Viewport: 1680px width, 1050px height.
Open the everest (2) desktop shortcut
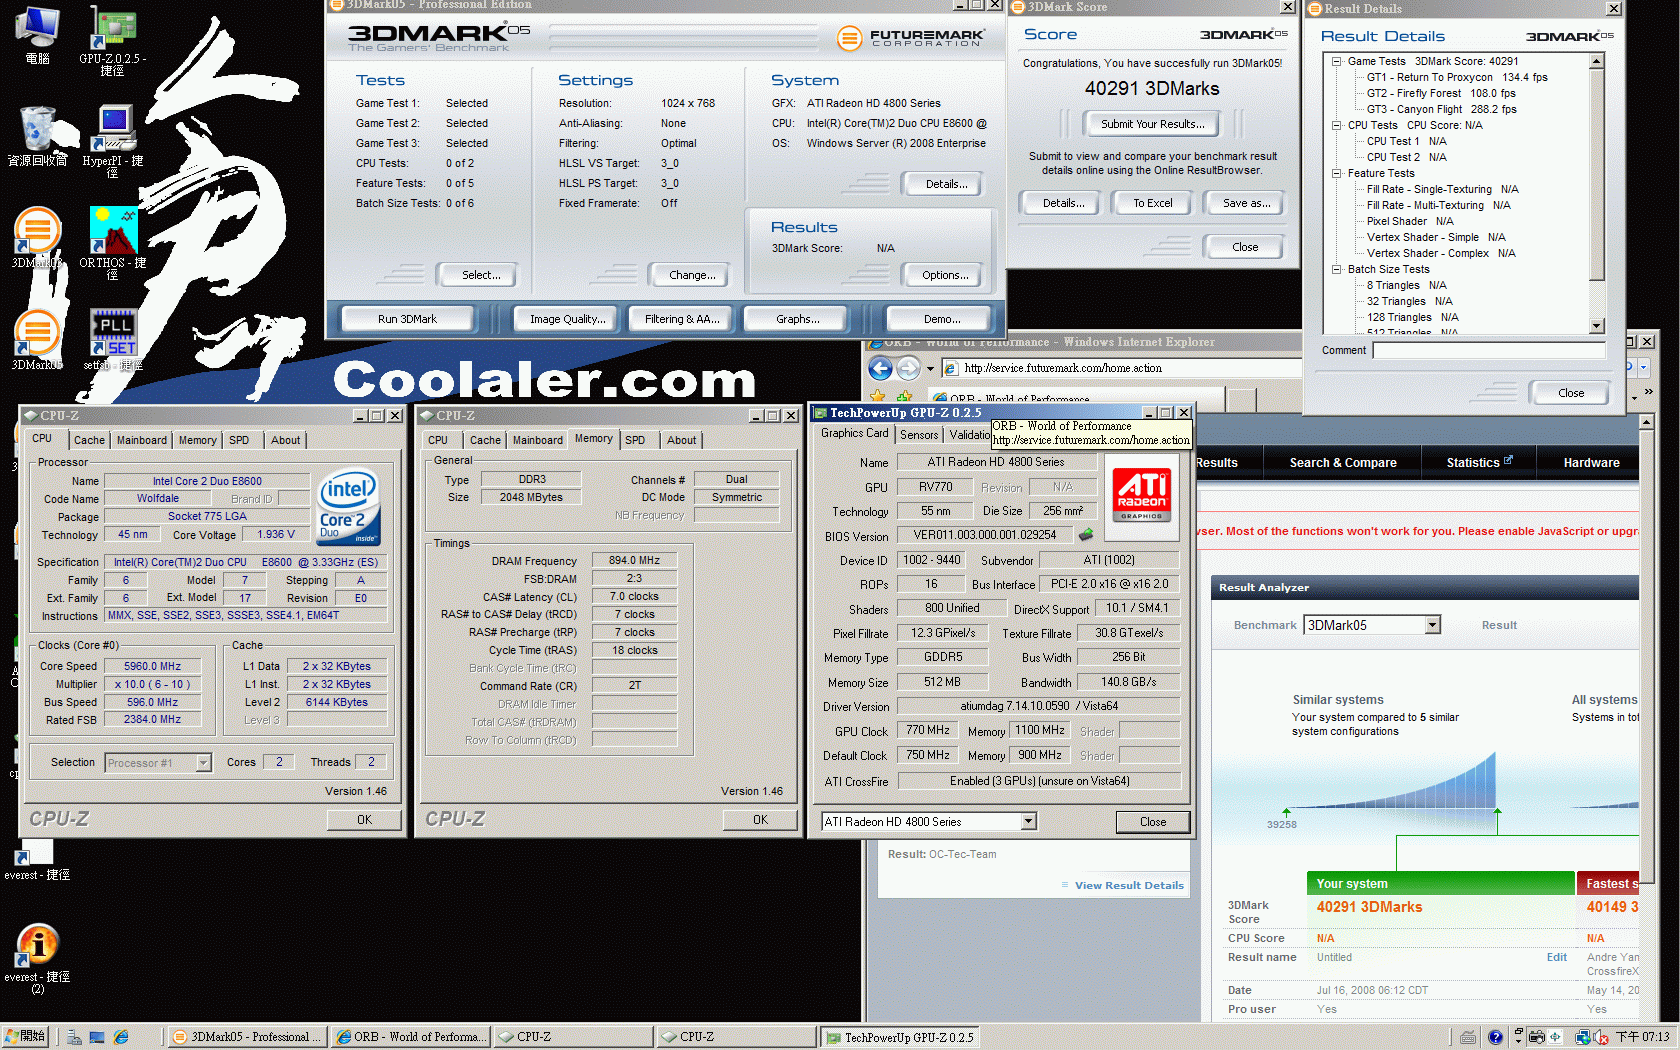[x=37, y=958]
